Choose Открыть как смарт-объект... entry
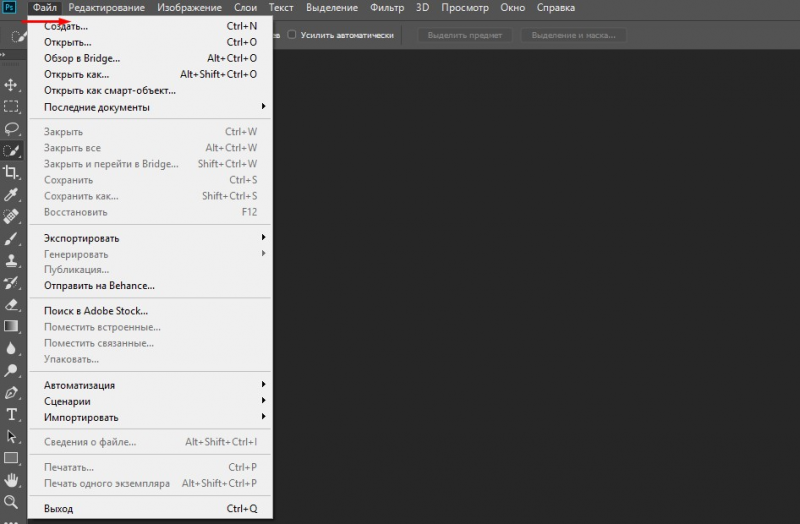Image resolution: width=800 pixels, height=524 pixels. click(151, 91)
